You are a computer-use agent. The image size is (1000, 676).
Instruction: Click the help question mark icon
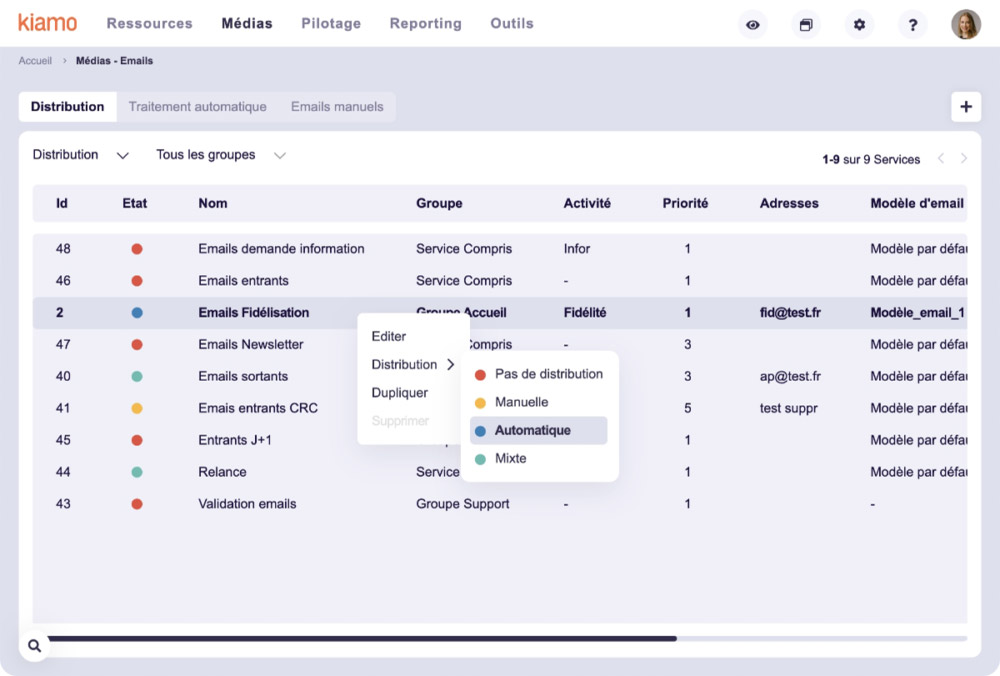click(x=912, y=25)
